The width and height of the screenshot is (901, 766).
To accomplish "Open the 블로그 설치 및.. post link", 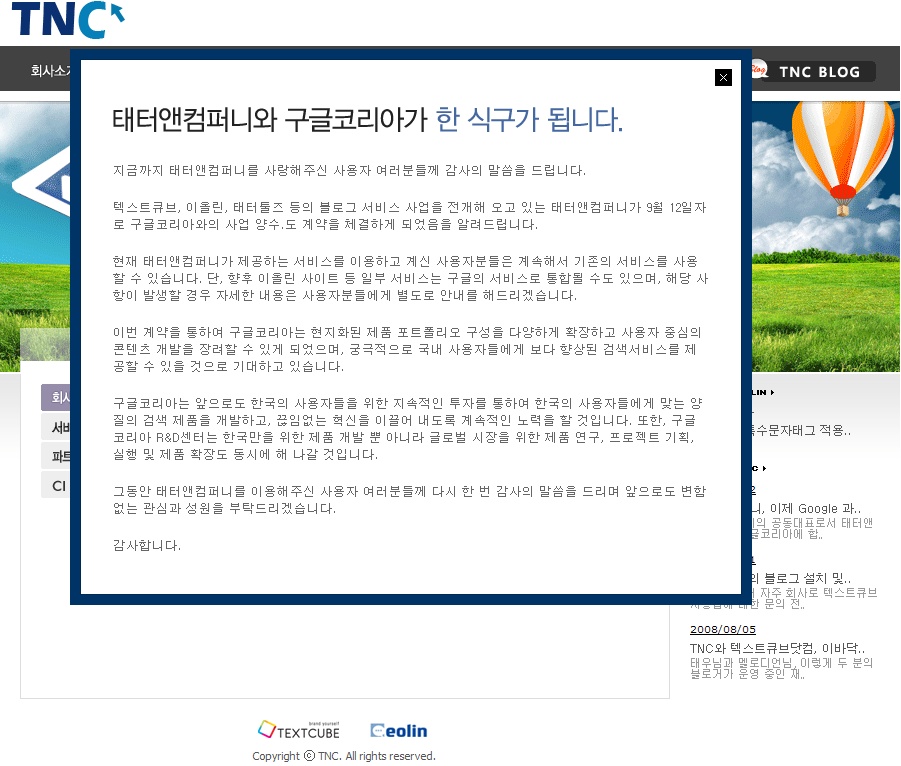I will point(801,578).
